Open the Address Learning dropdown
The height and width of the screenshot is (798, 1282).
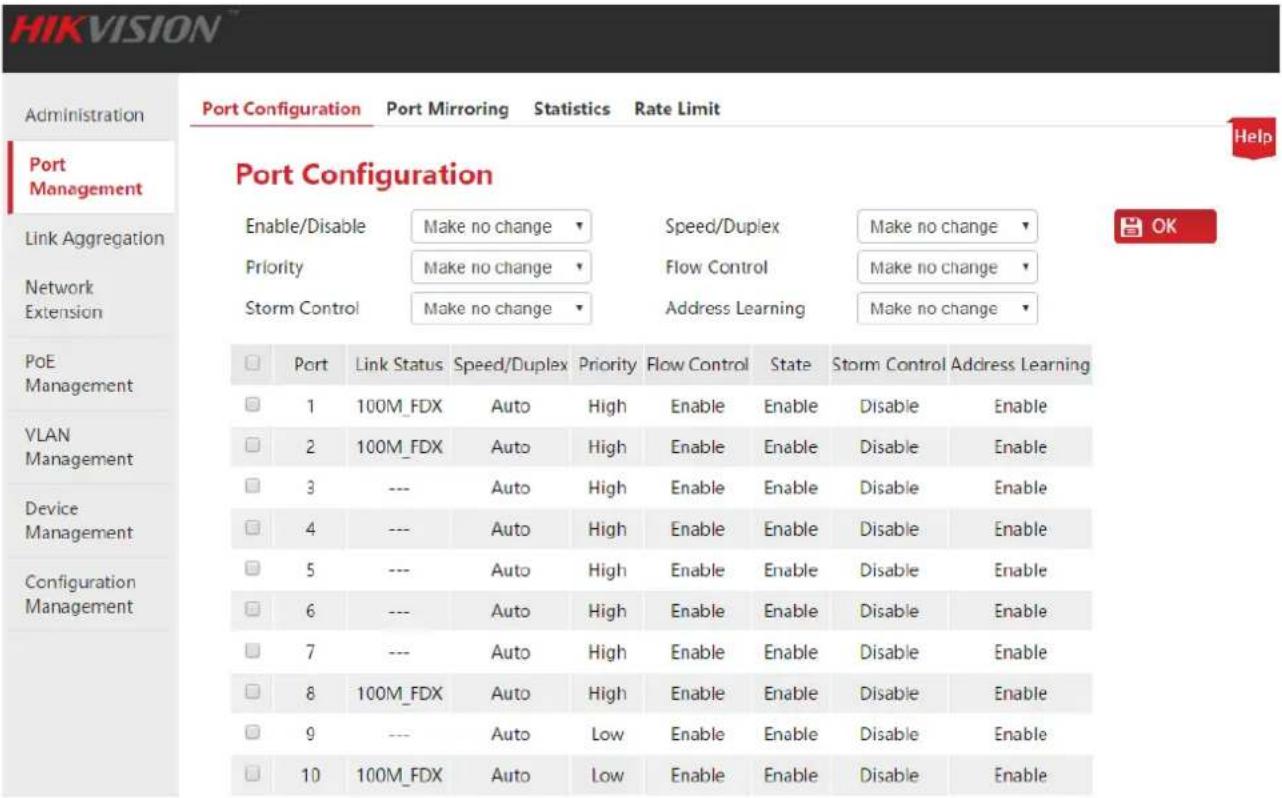pyautogui.click(x=947, y=309)
